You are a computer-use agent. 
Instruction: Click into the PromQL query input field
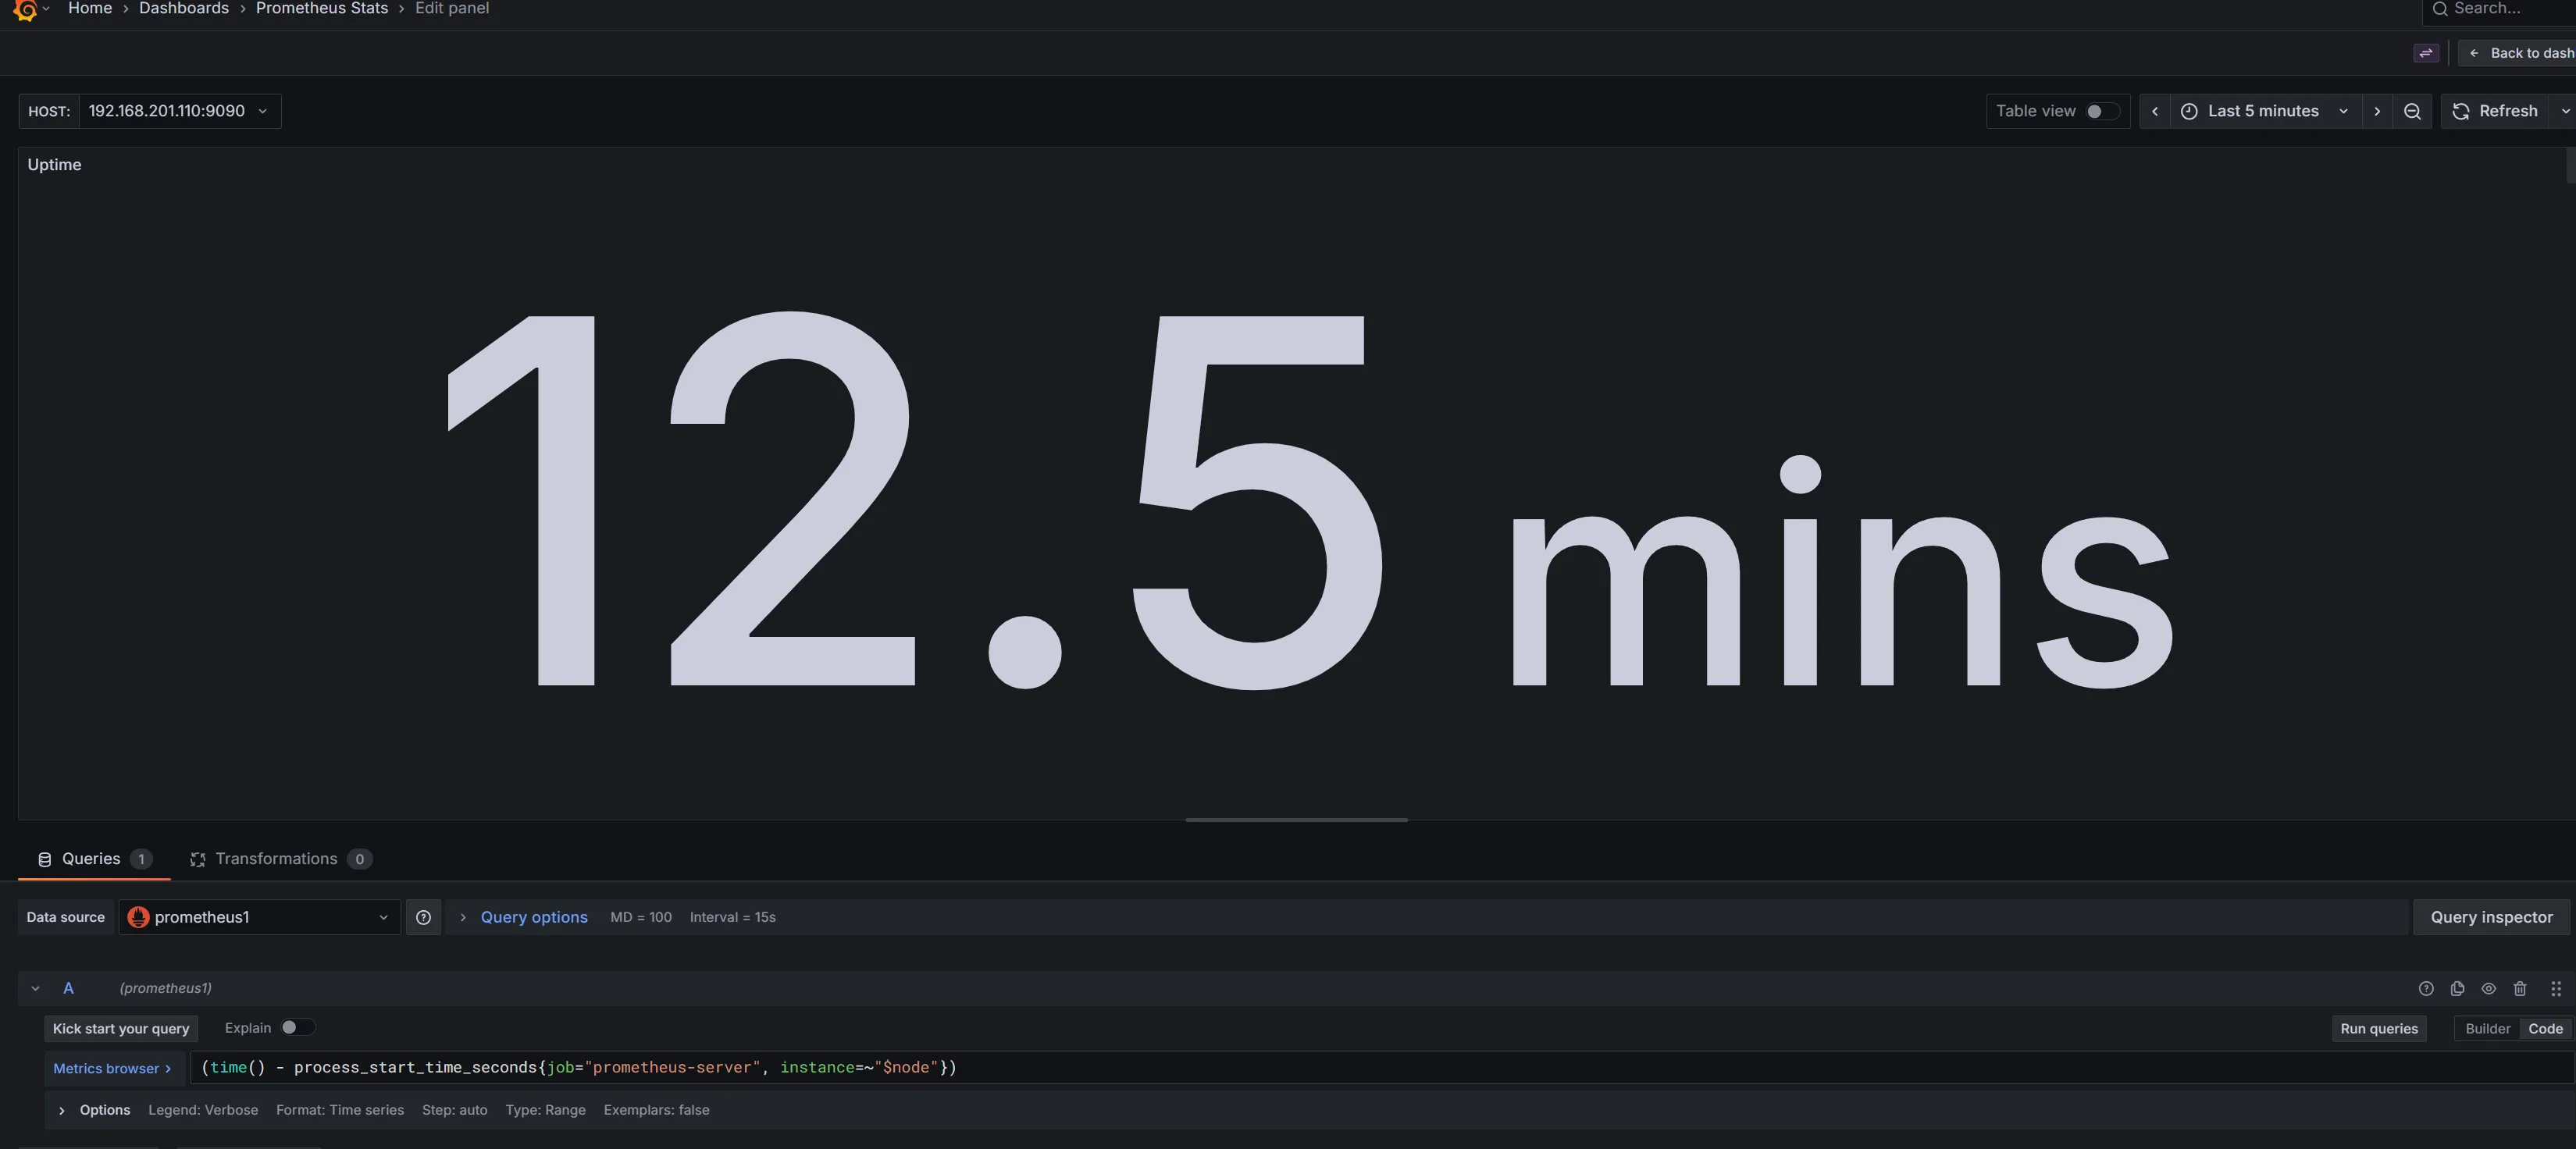pyautogui.click(x=1400, y=1067)
